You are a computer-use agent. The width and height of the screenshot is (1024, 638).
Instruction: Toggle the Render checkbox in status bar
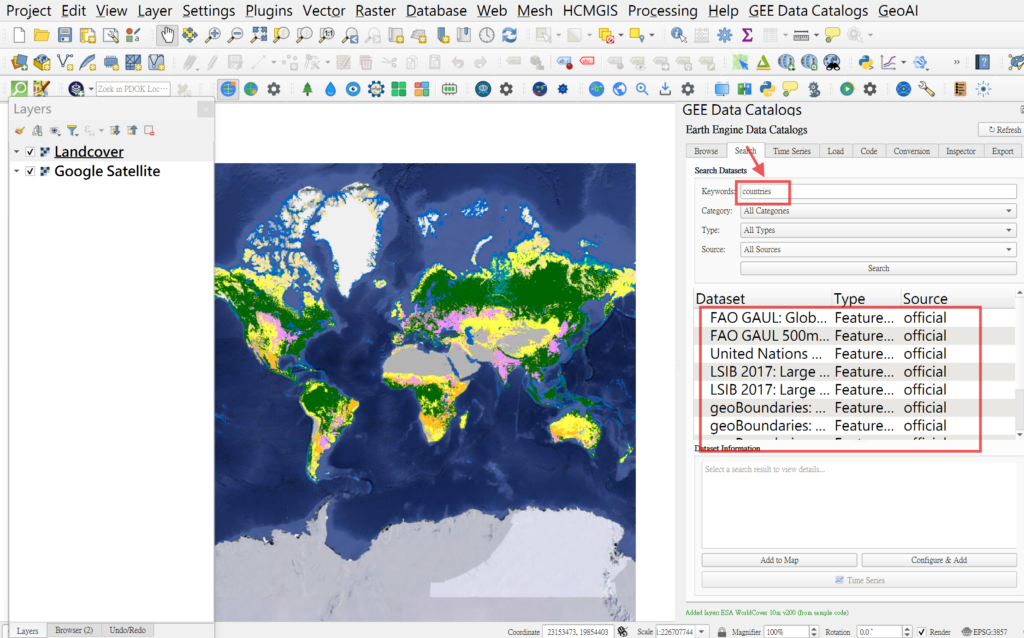(922, 631)
